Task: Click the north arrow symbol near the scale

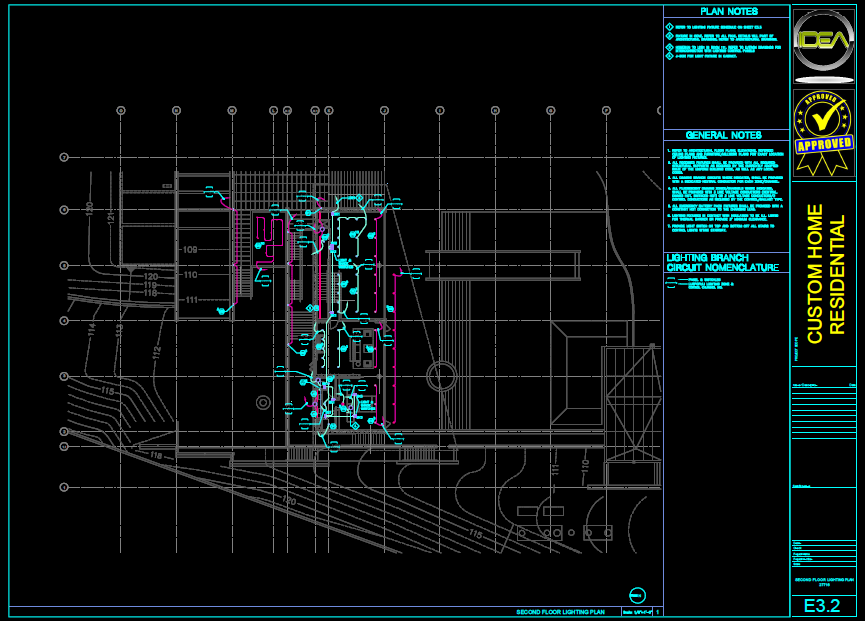Action: point(638,594)
